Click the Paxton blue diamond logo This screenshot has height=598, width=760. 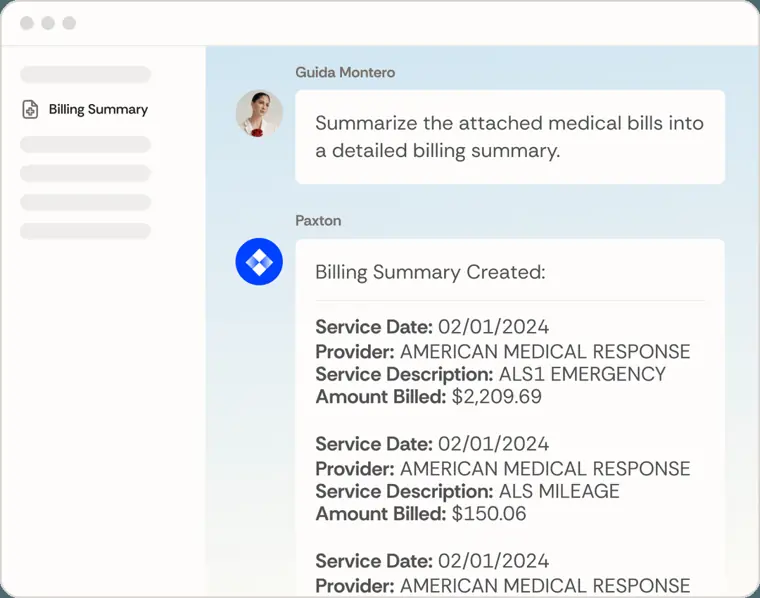coord(259,262)
